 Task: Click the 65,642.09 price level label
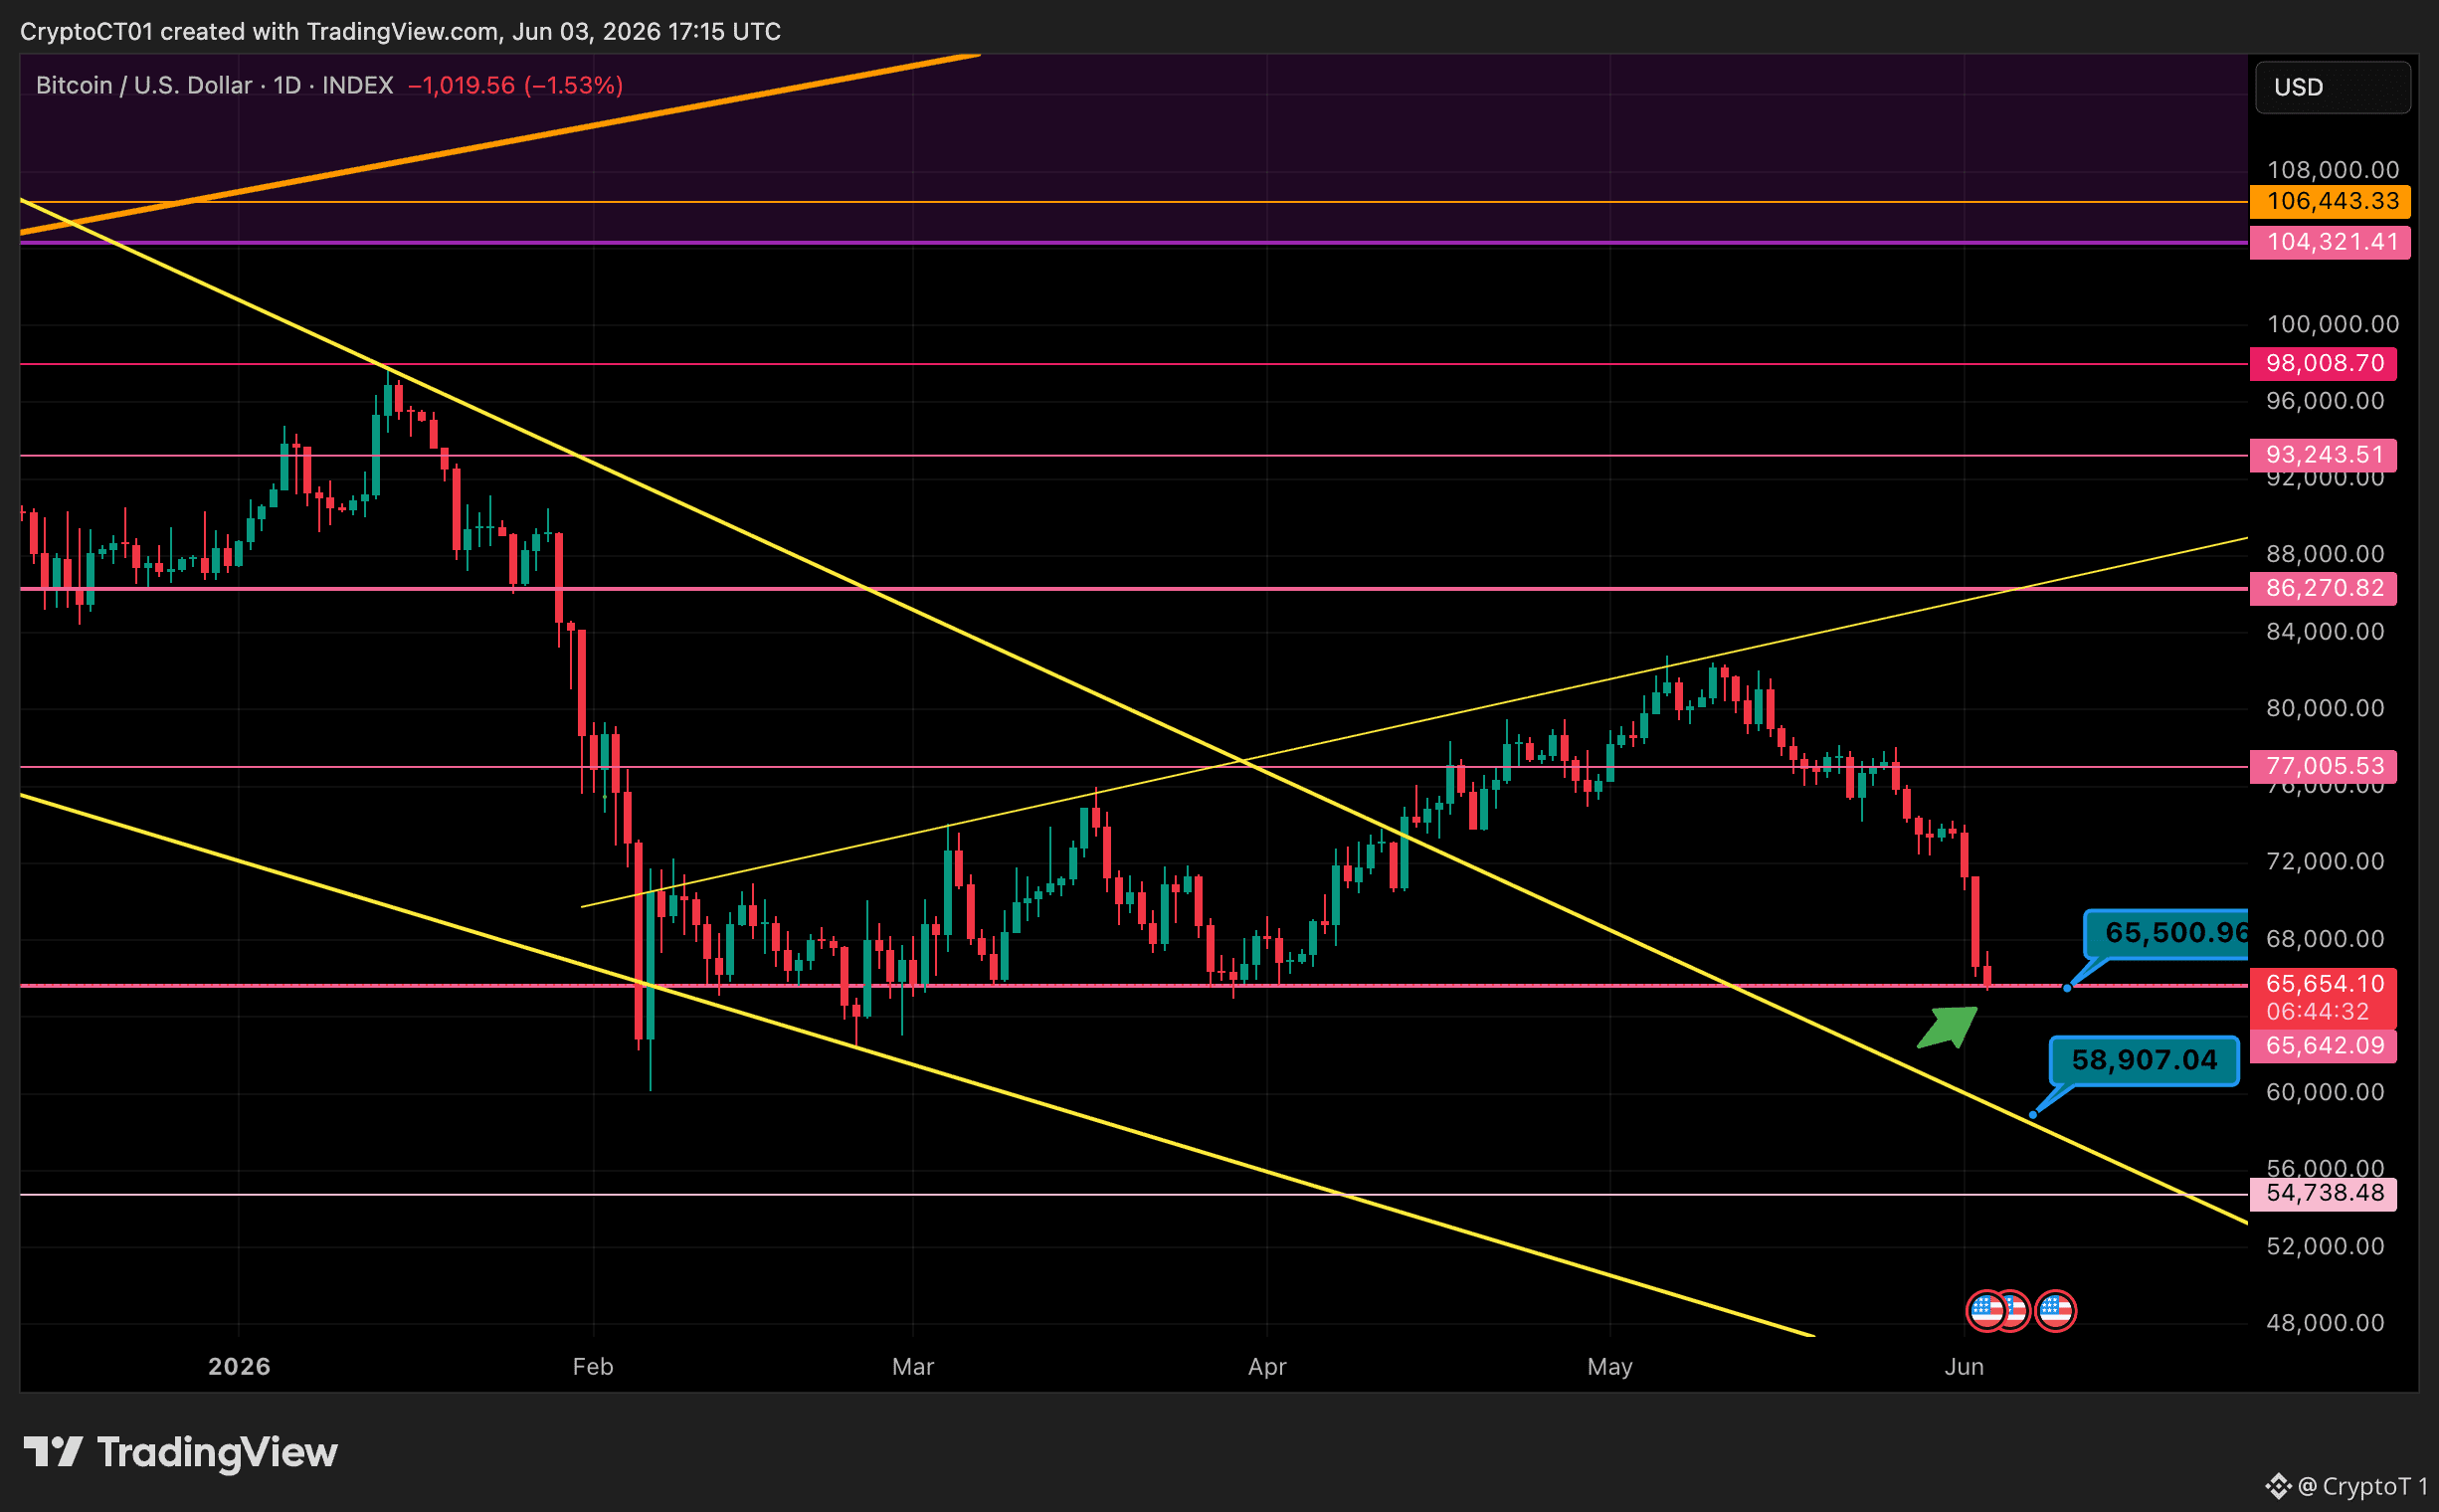pyautogui.click(x=2323, y=1046)
